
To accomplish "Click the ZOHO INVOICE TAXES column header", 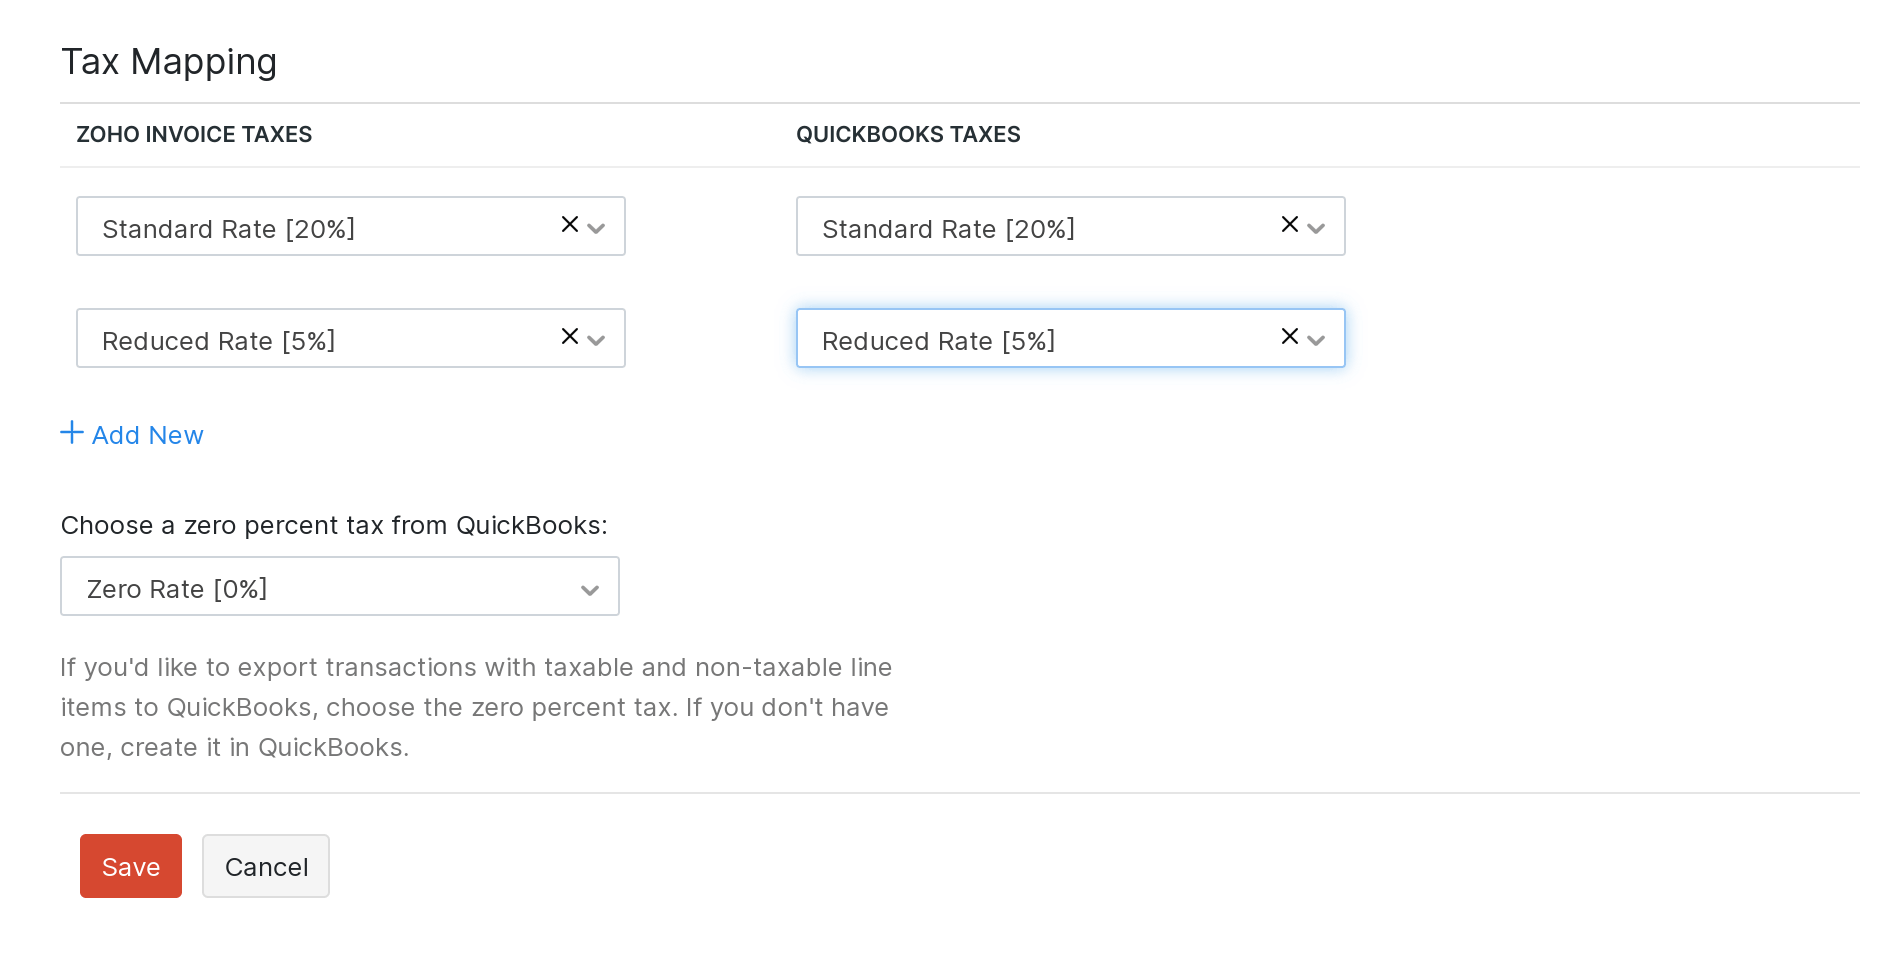I will [194, 134].
